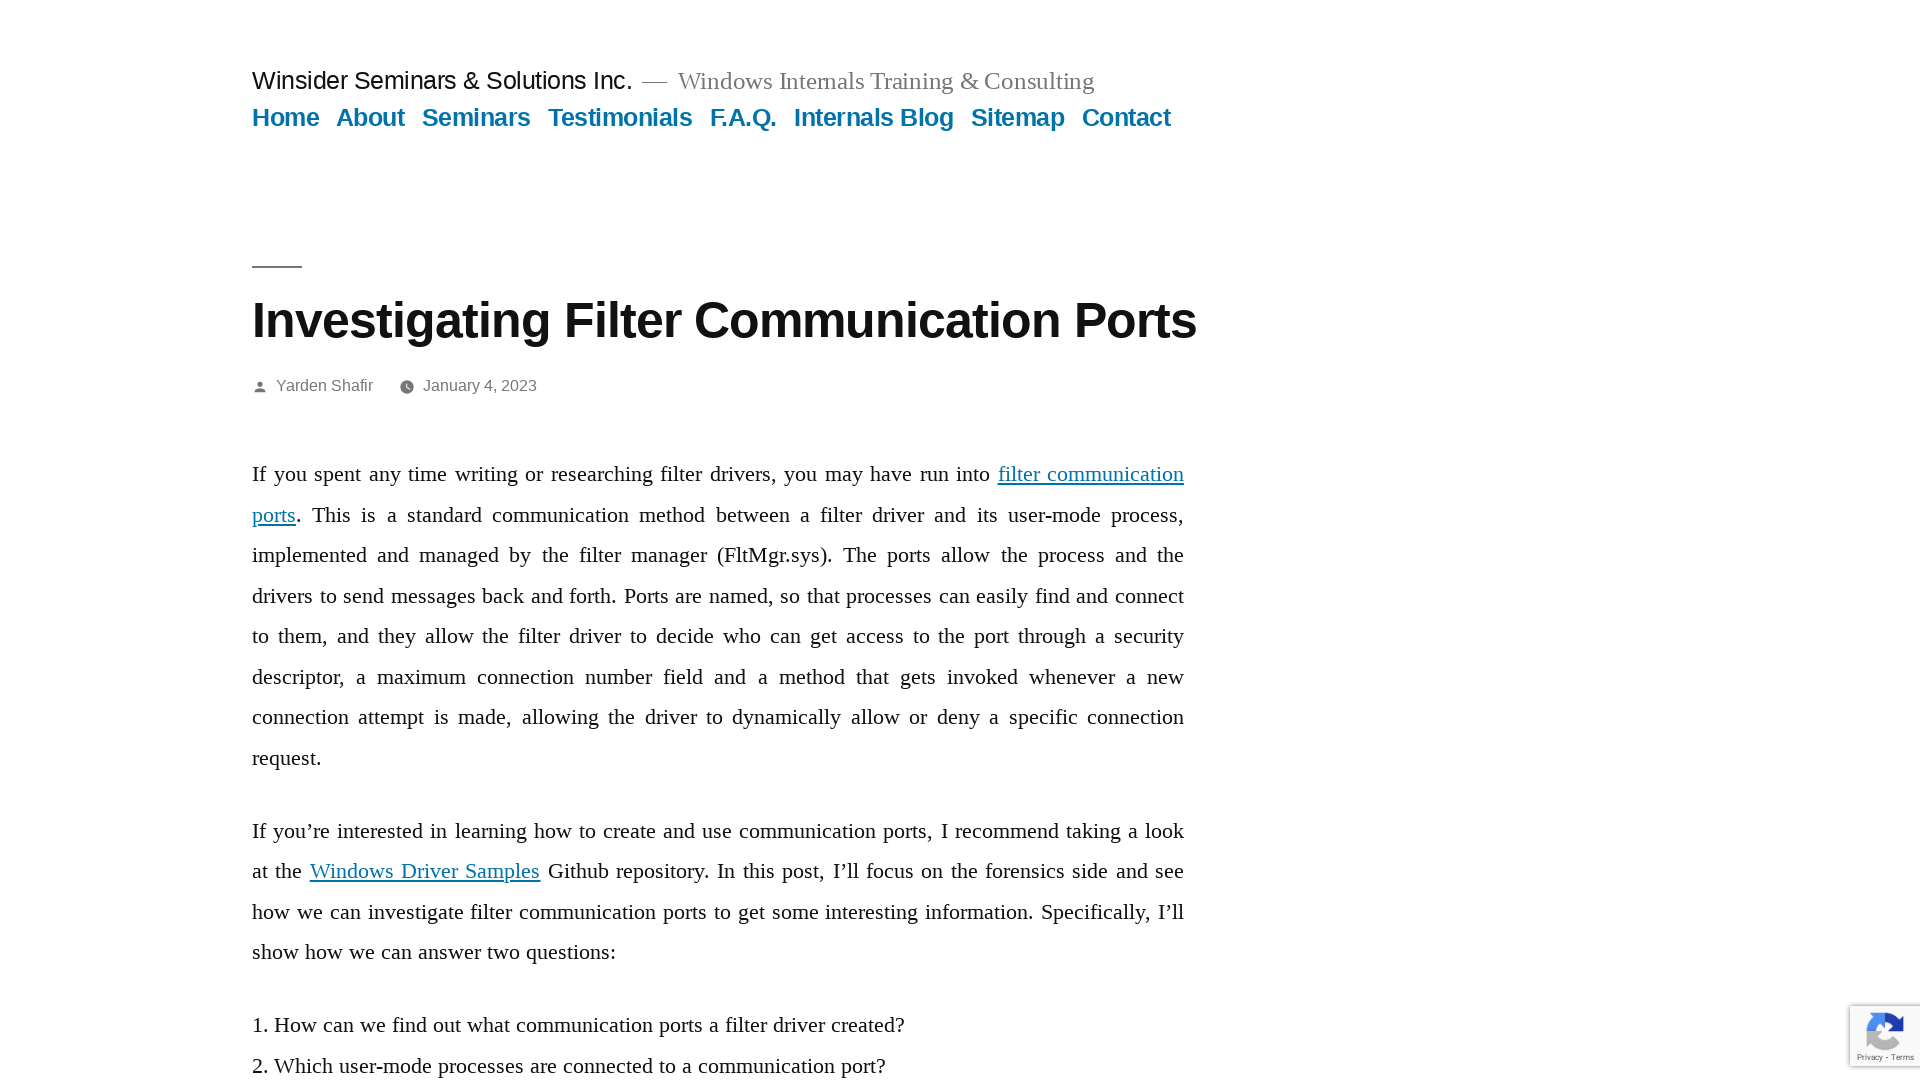The image size is (1920, 1080).
Task: Click the About menu item
Action: 369,117
